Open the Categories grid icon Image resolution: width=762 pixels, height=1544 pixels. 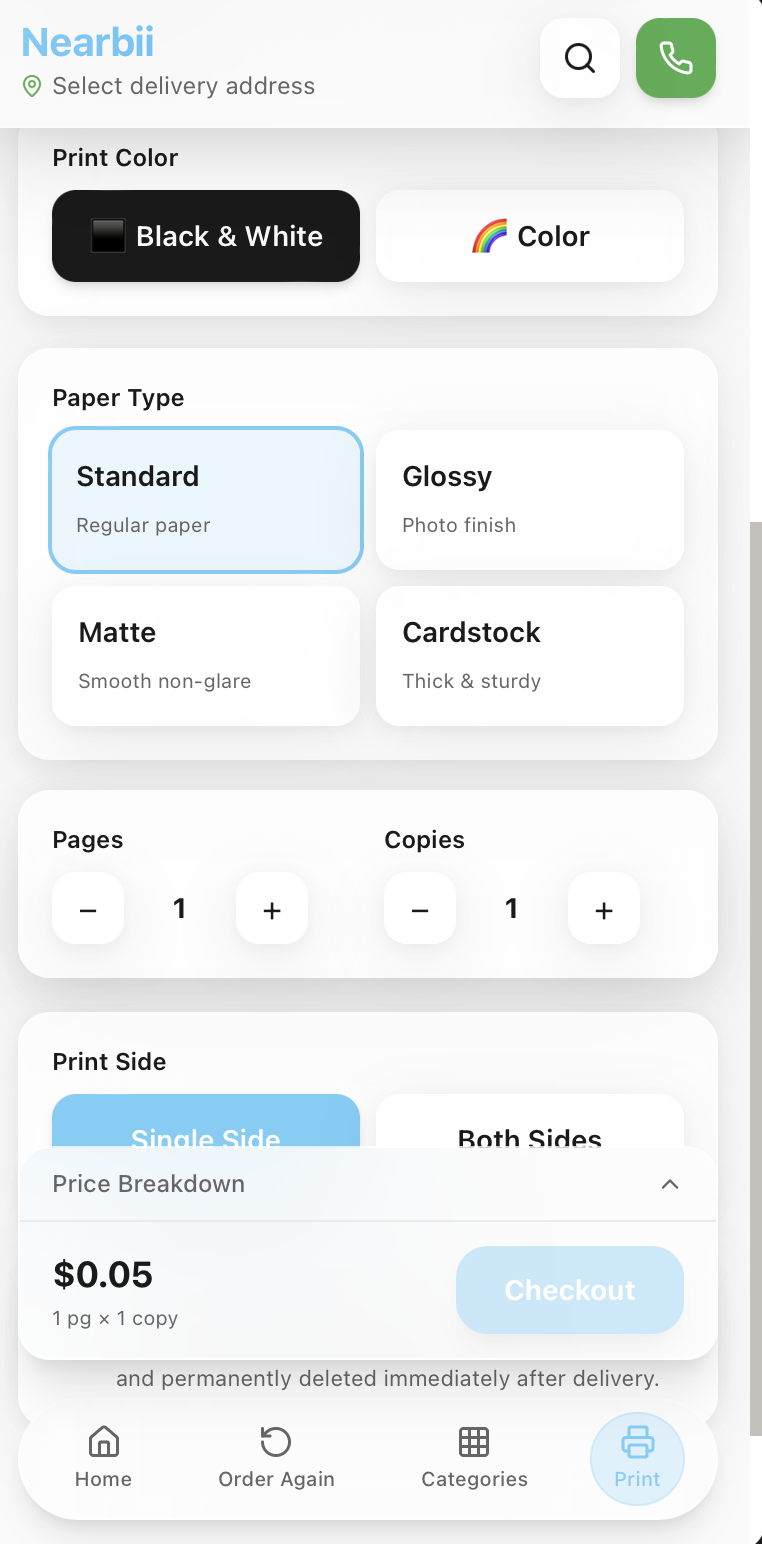point(473,1442)
